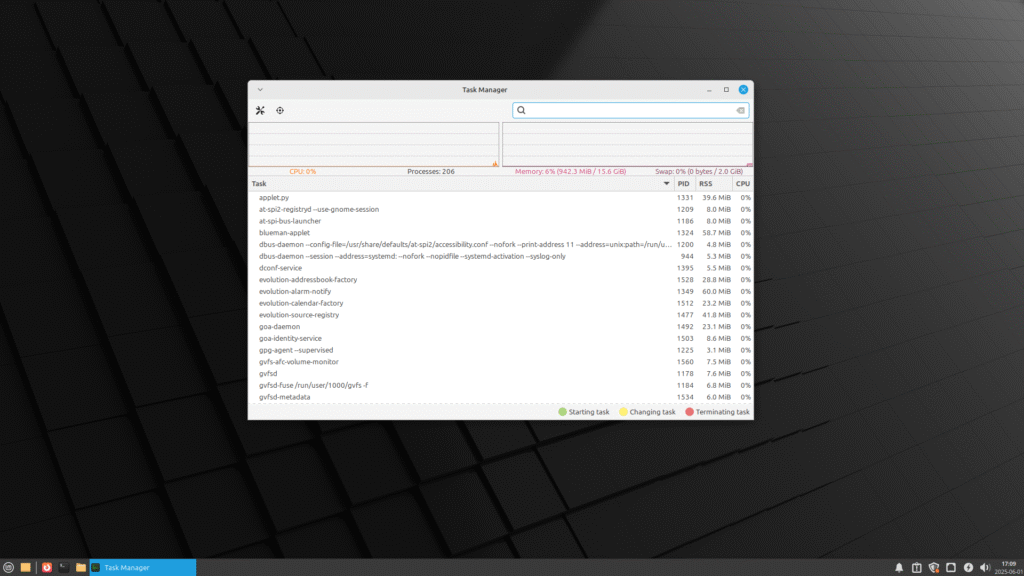Click the yellow Changing task legend dot
This screenshot has width=1024, height=576.
click(623, 412)
